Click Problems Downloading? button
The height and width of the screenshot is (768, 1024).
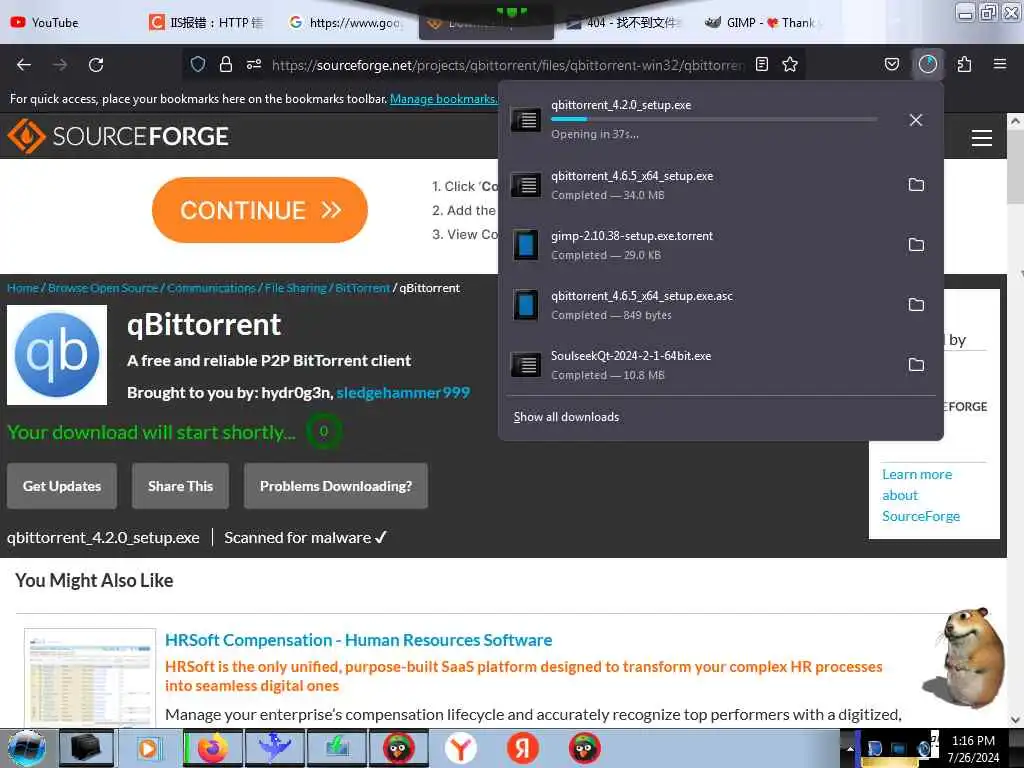[336, 486]
